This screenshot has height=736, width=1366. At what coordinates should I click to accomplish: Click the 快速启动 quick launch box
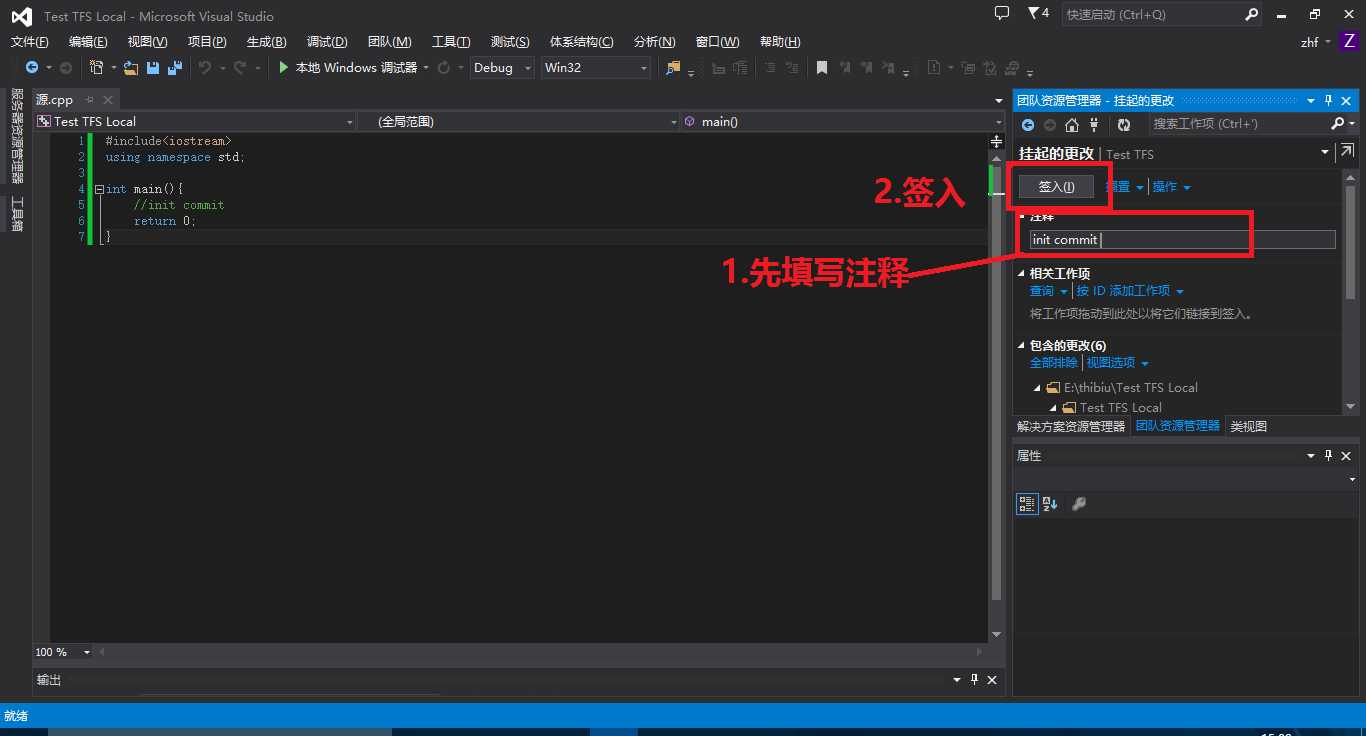coord(1162,15)
